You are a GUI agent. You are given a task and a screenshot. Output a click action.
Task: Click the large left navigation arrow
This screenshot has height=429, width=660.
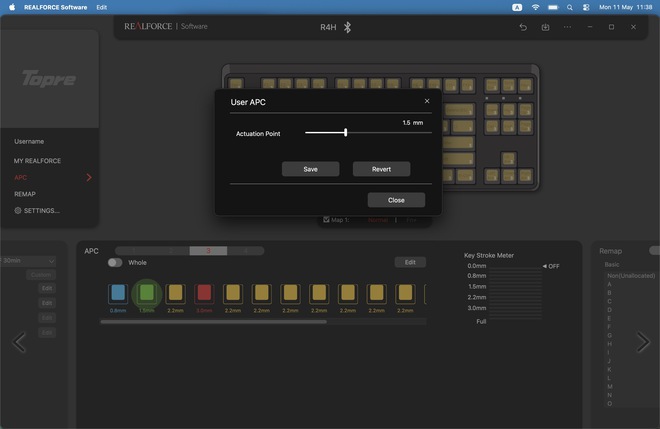[x=19, y=341]
